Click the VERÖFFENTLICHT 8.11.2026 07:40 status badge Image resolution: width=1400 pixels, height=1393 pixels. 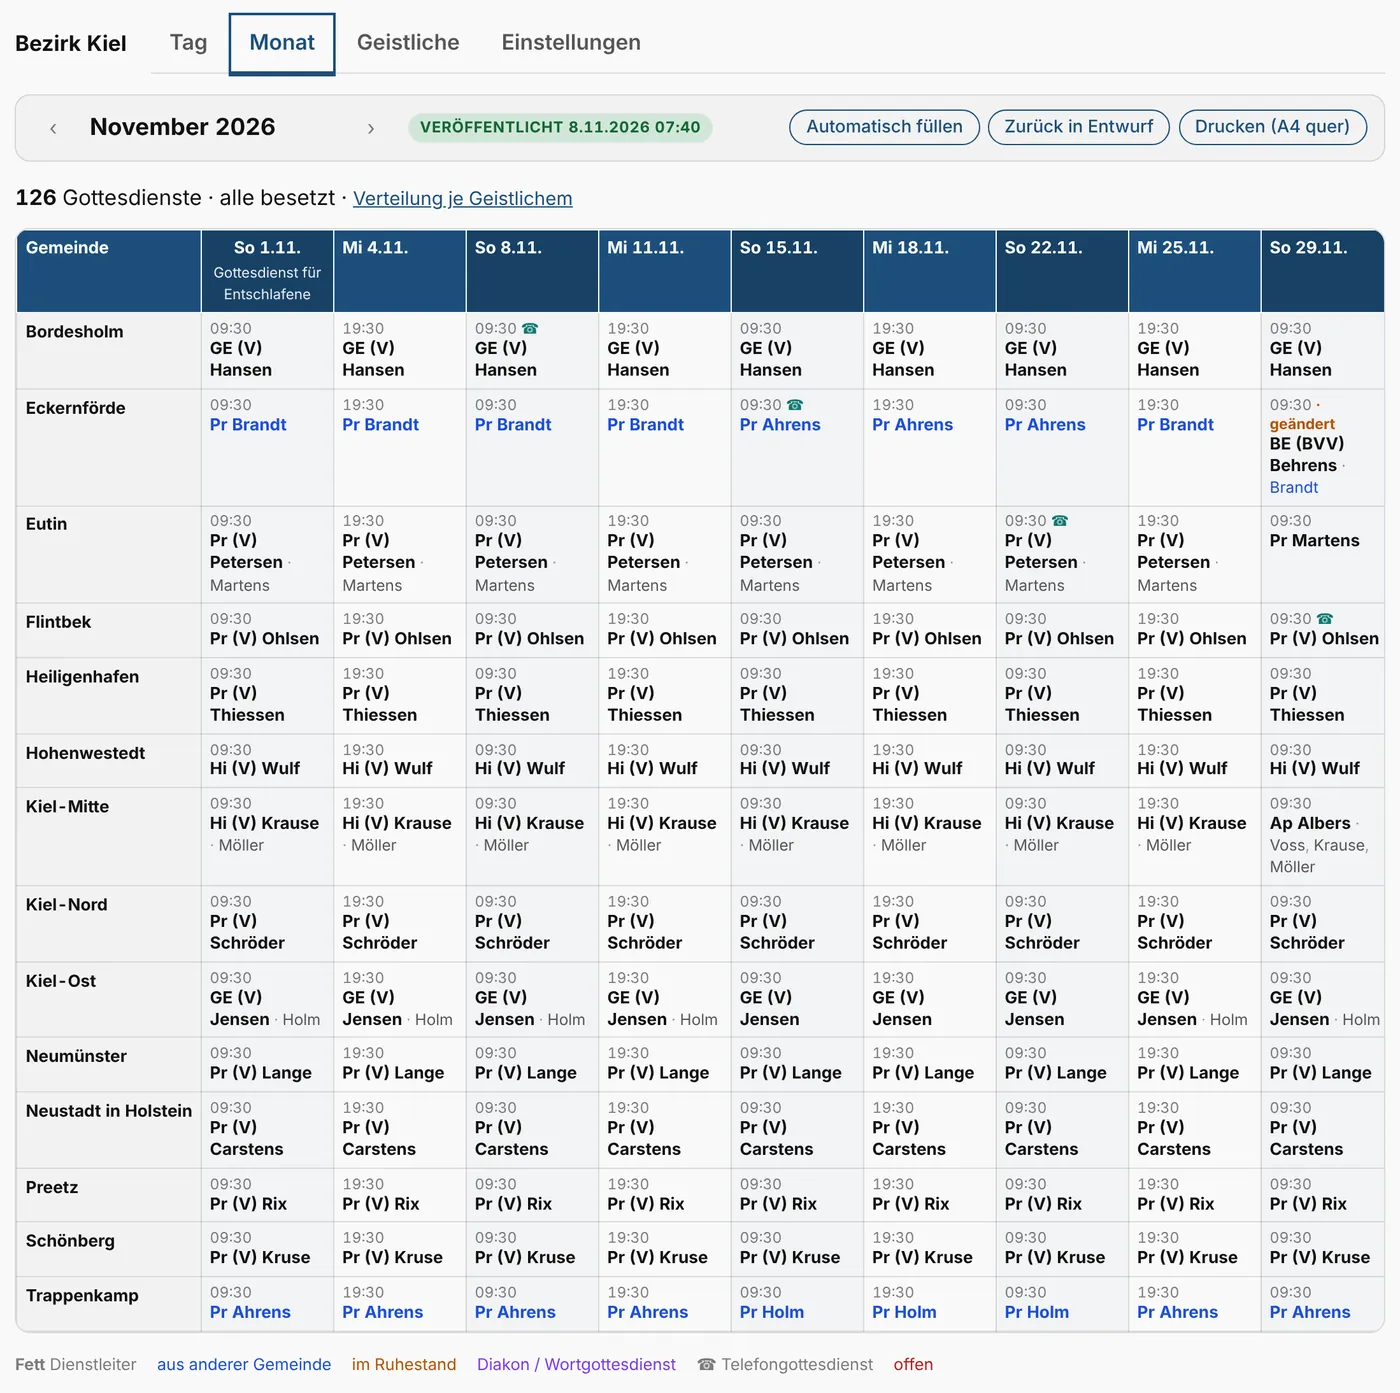[x=560, y=128]
